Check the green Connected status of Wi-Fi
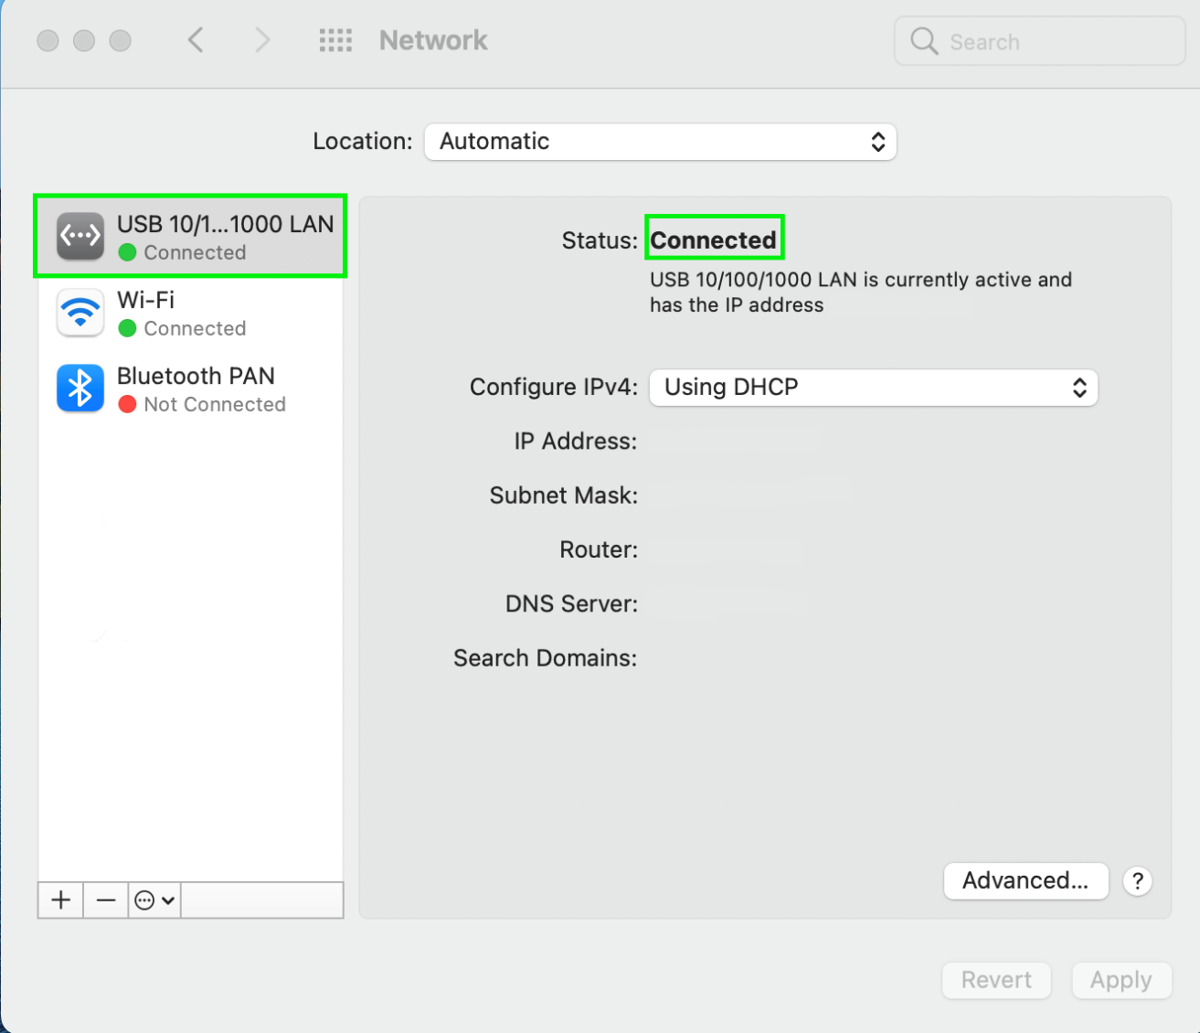Screen dimensions: 1200x1033 click(x=127, y=328)
